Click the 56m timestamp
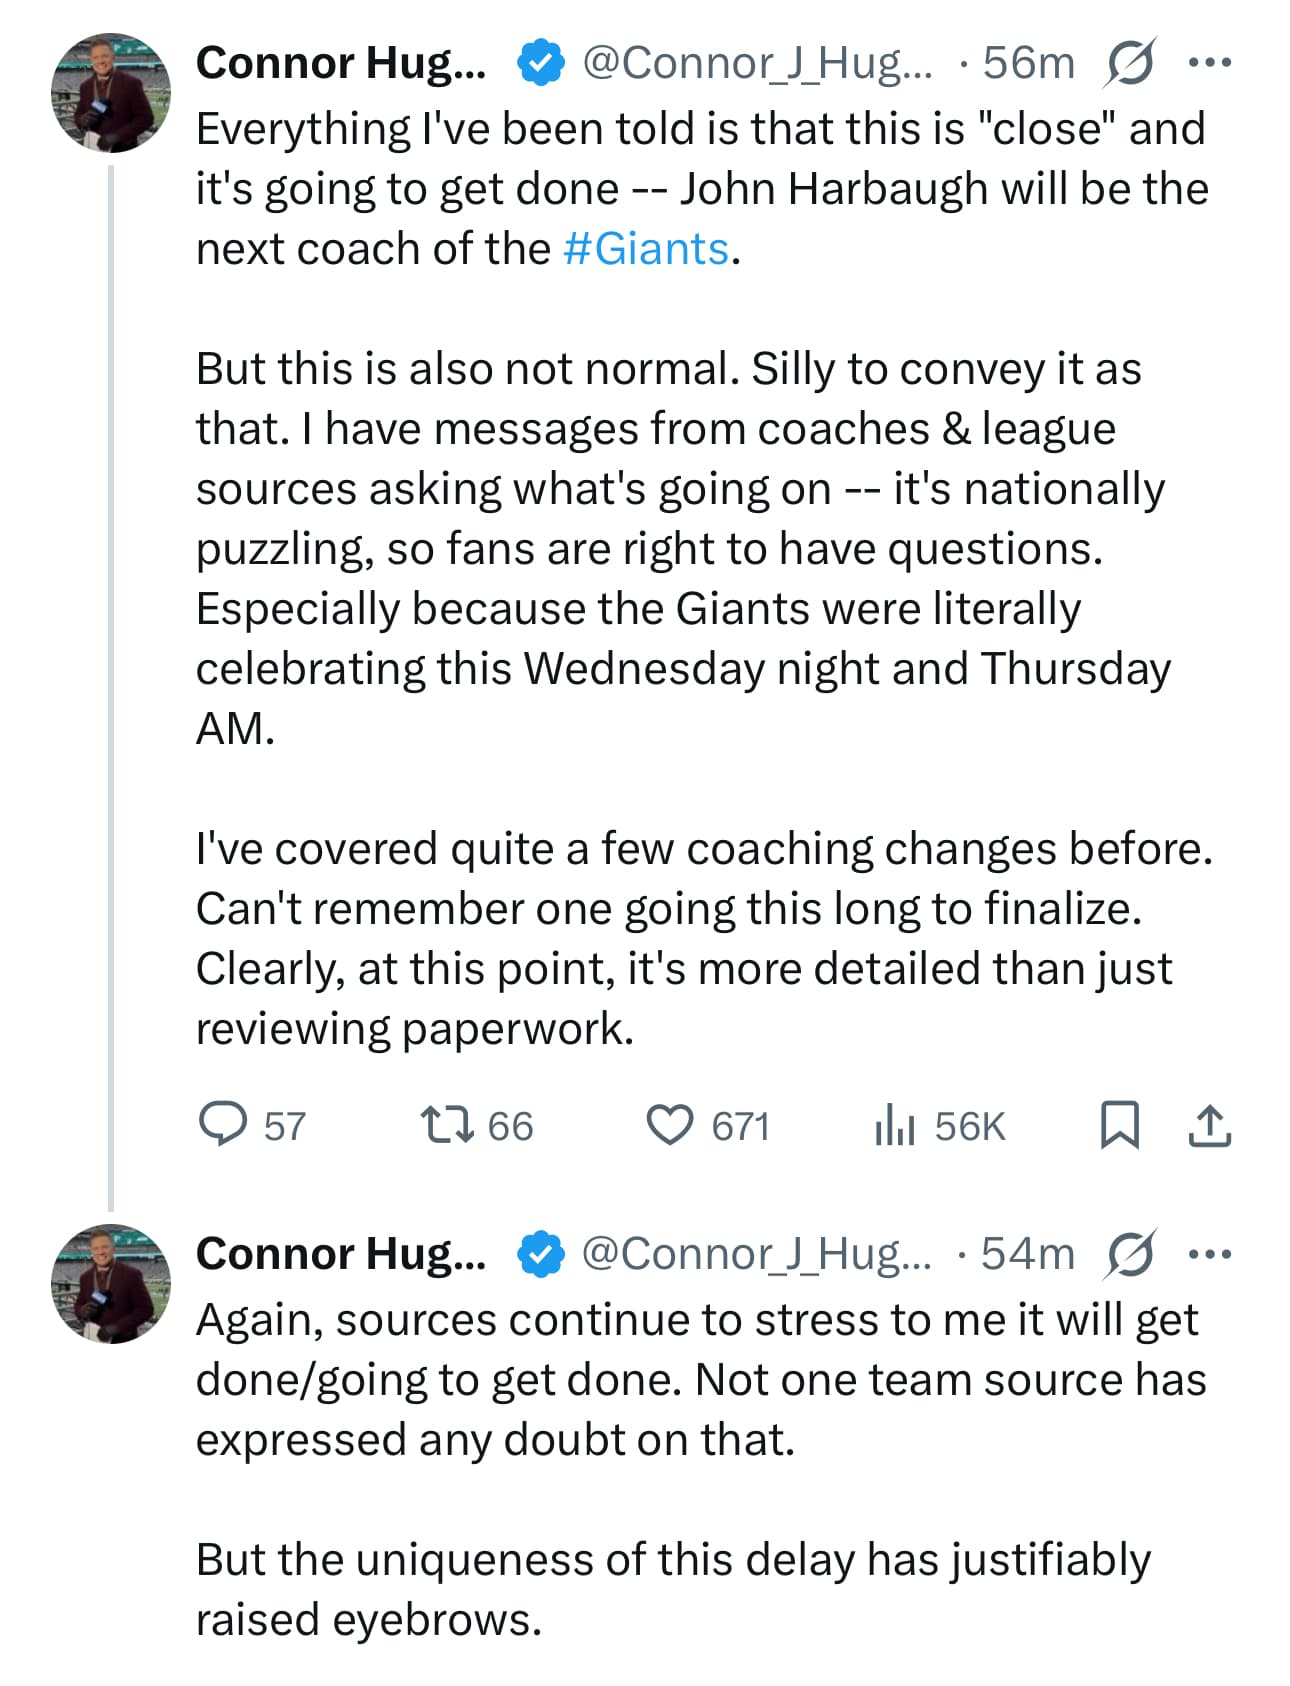 [1028, 63]
